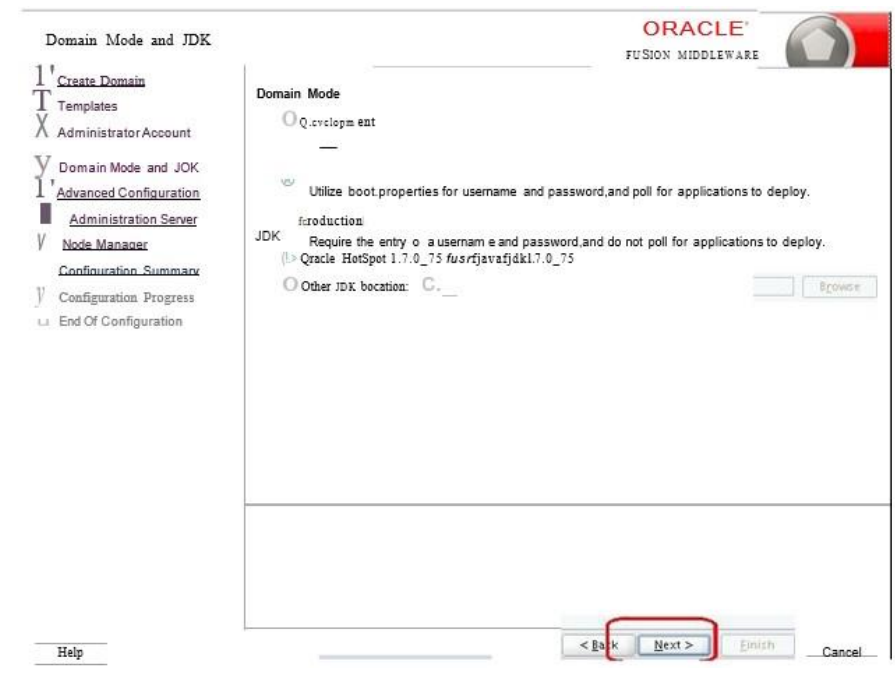Click the End Of Configuration step
This screenshot has width=895, height=682.
point(120,321)
